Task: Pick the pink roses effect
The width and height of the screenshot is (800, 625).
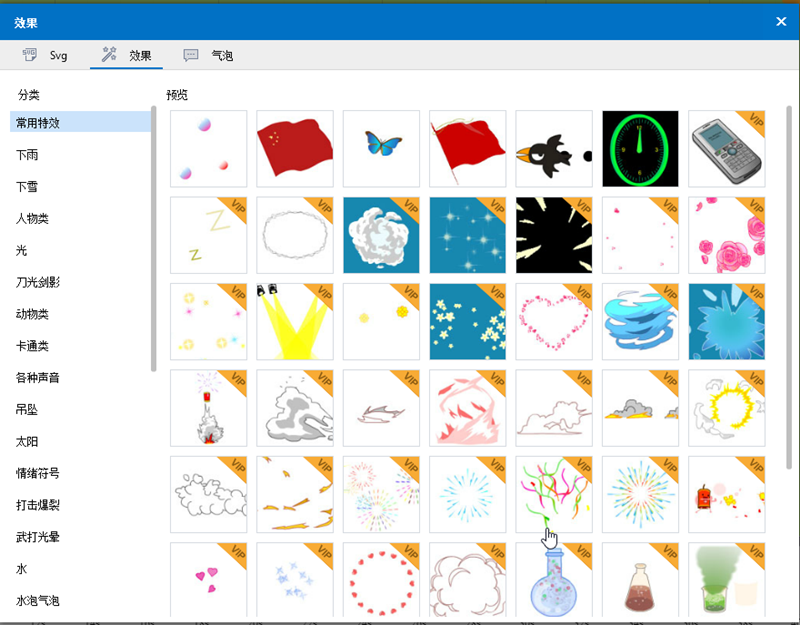Action: coord(727,235)
